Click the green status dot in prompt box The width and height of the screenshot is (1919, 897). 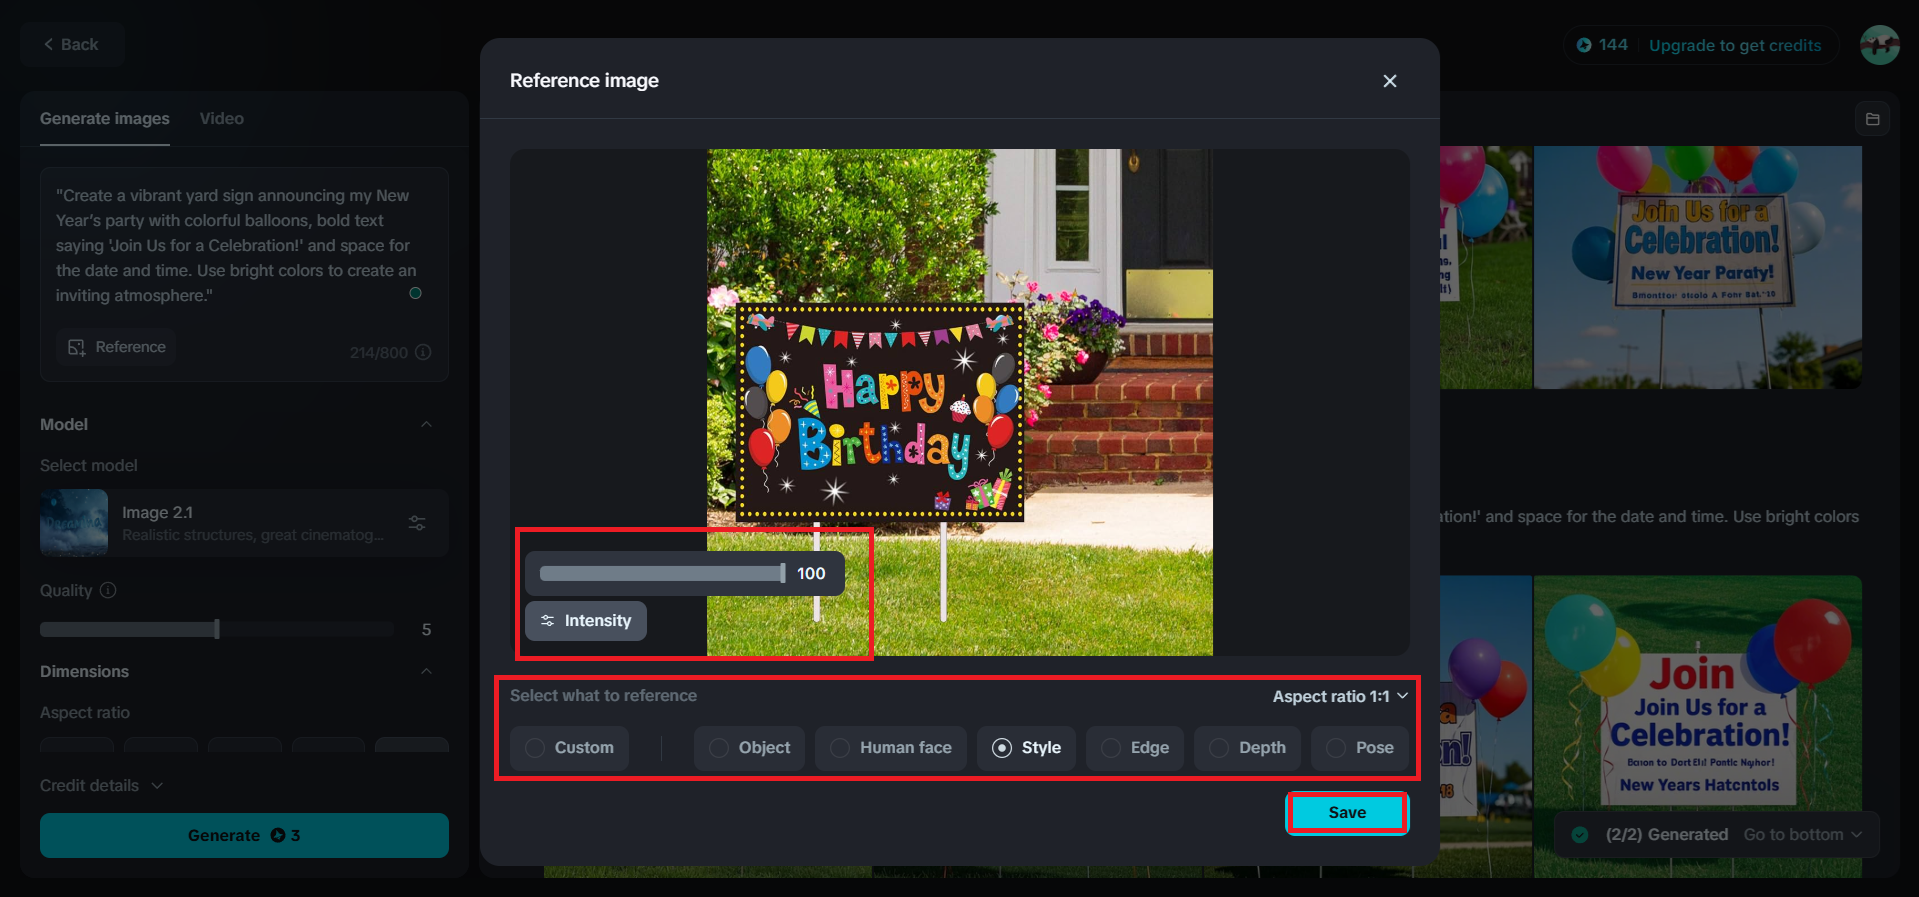pos(415,293)
